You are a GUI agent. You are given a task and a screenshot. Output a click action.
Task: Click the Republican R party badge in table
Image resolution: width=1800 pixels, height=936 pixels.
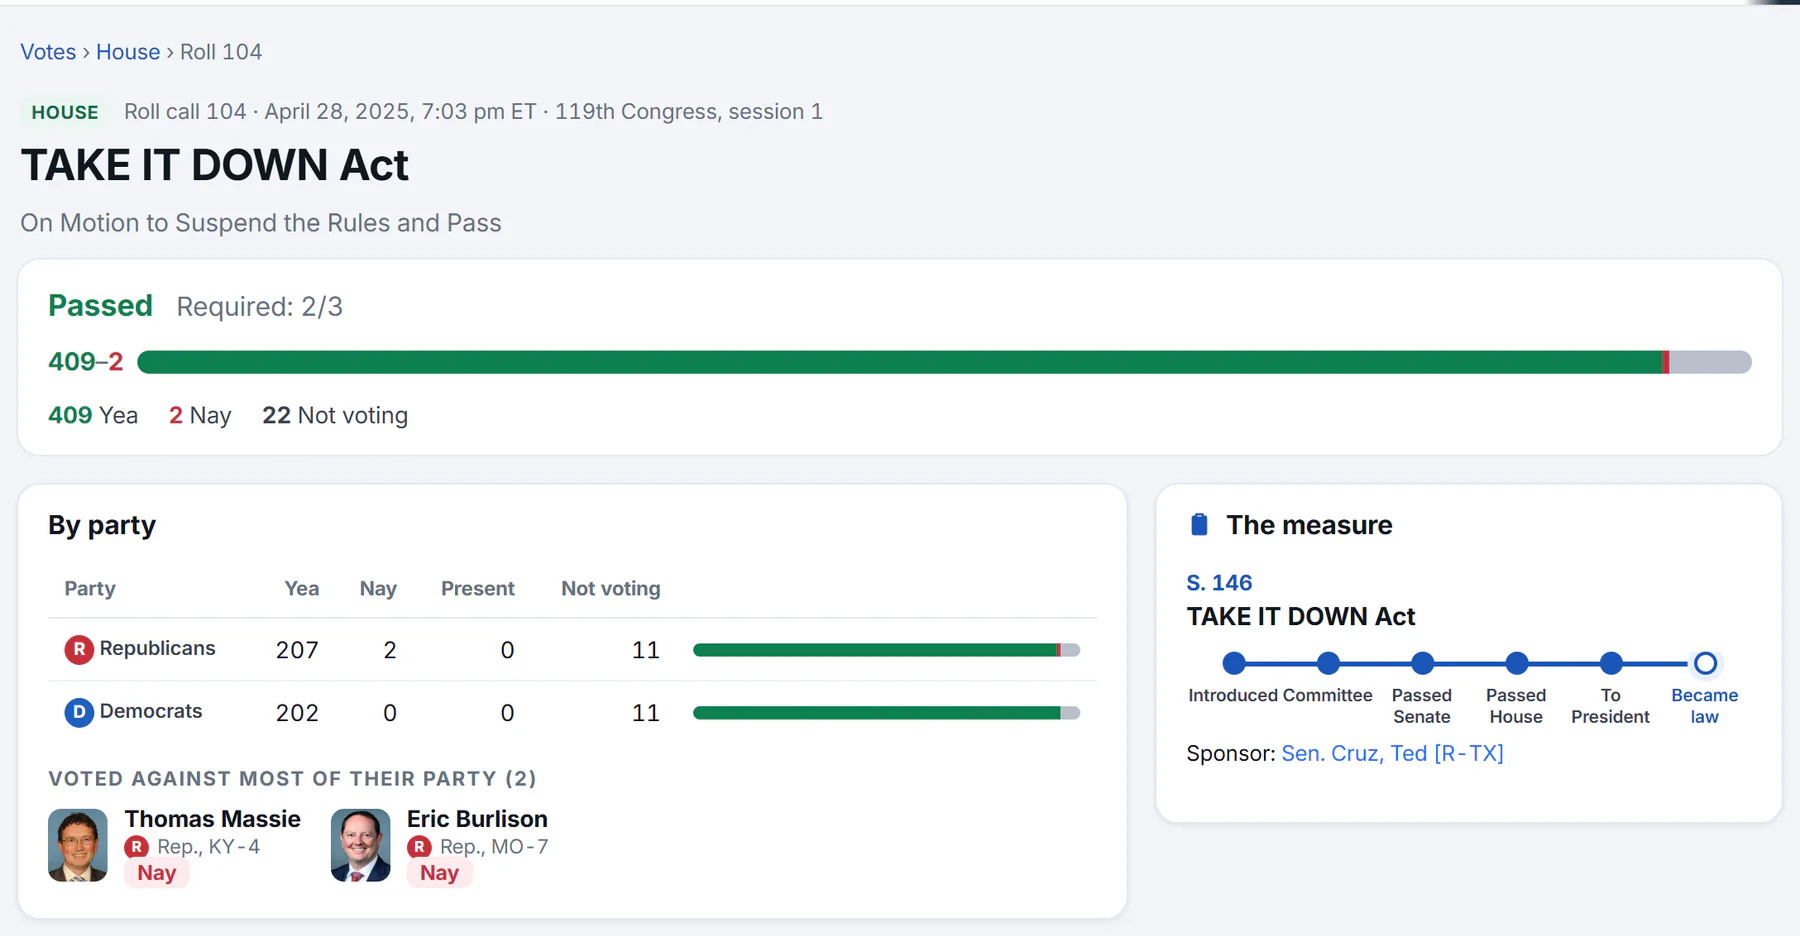[x=79, y=649]
